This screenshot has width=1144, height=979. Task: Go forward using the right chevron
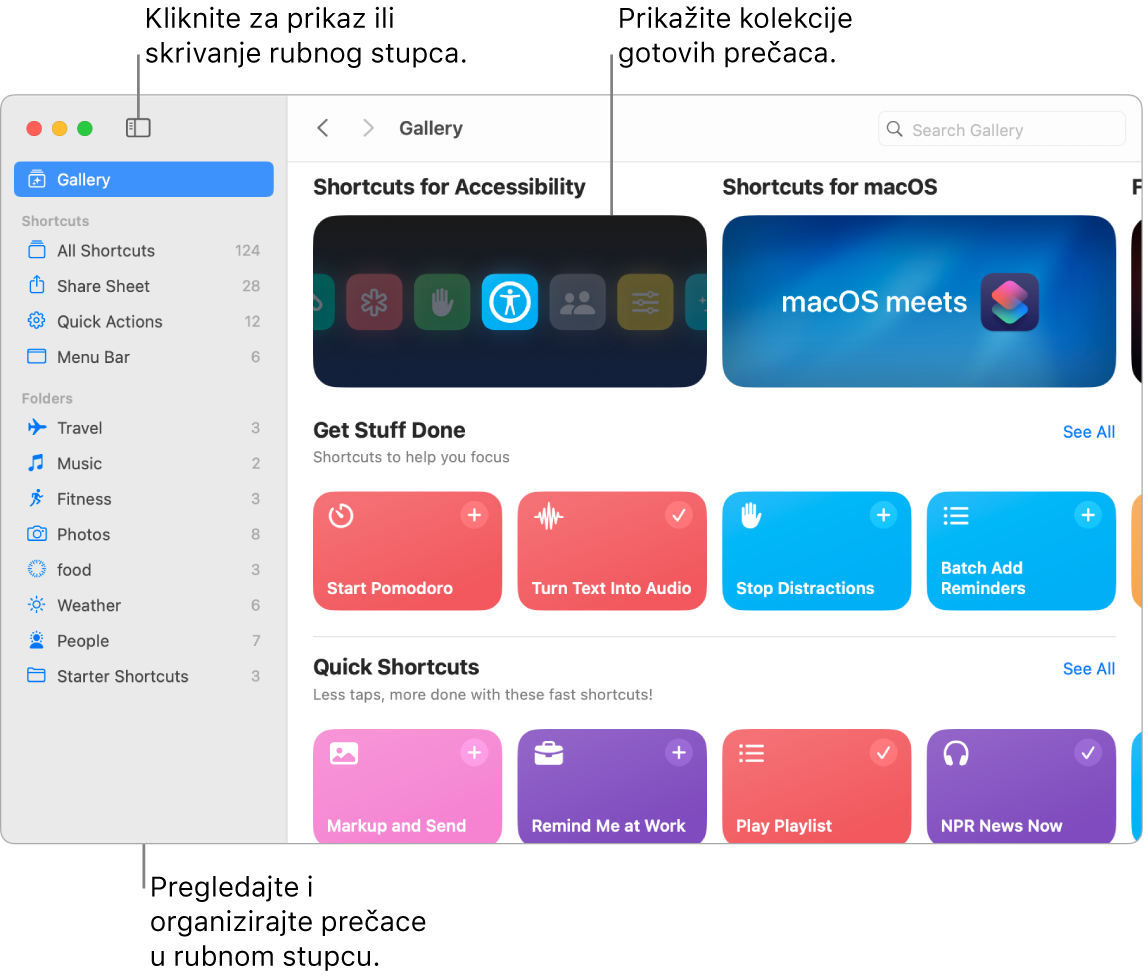coord(368,128)
